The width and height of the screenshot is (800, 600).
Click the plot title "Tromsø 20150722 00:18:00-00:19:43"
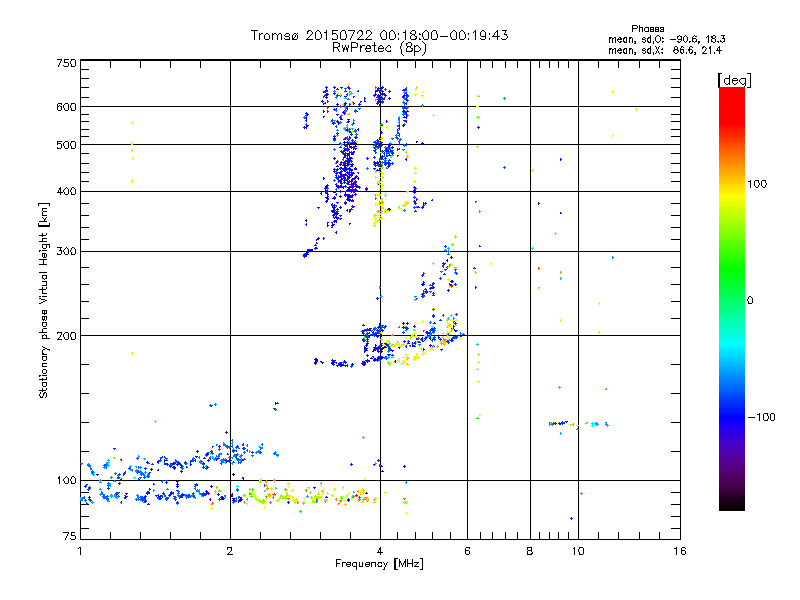[379, 35]
